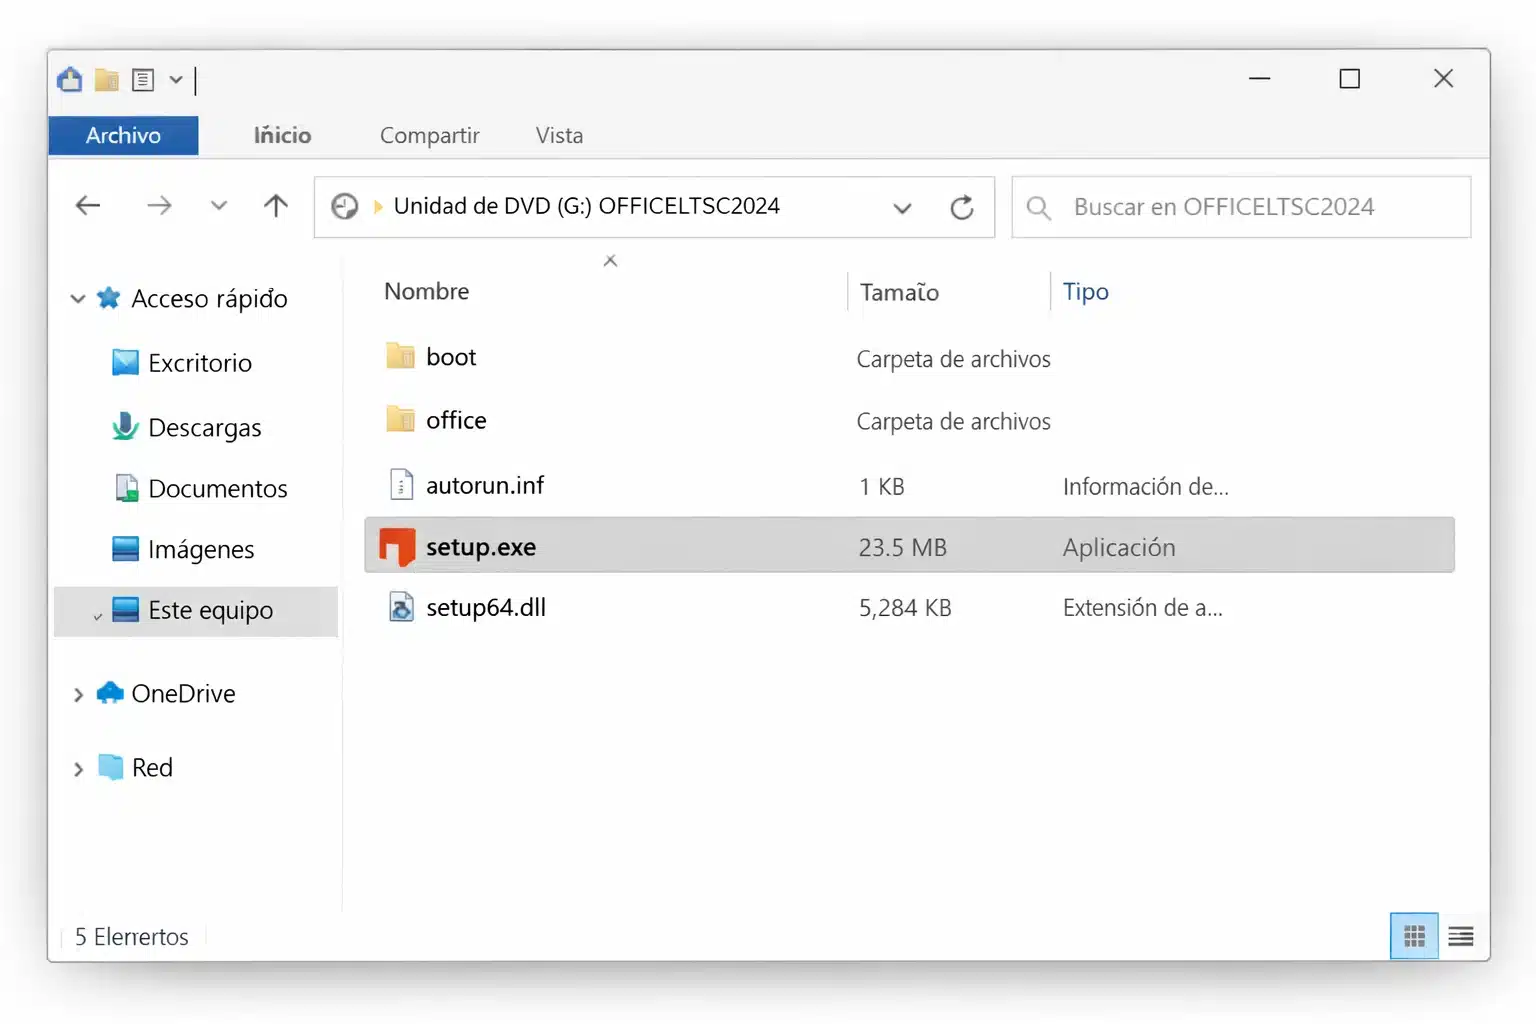Go up one folder level
The height and width of the screenshot is (1024, 1536).
tap(275, 205)
